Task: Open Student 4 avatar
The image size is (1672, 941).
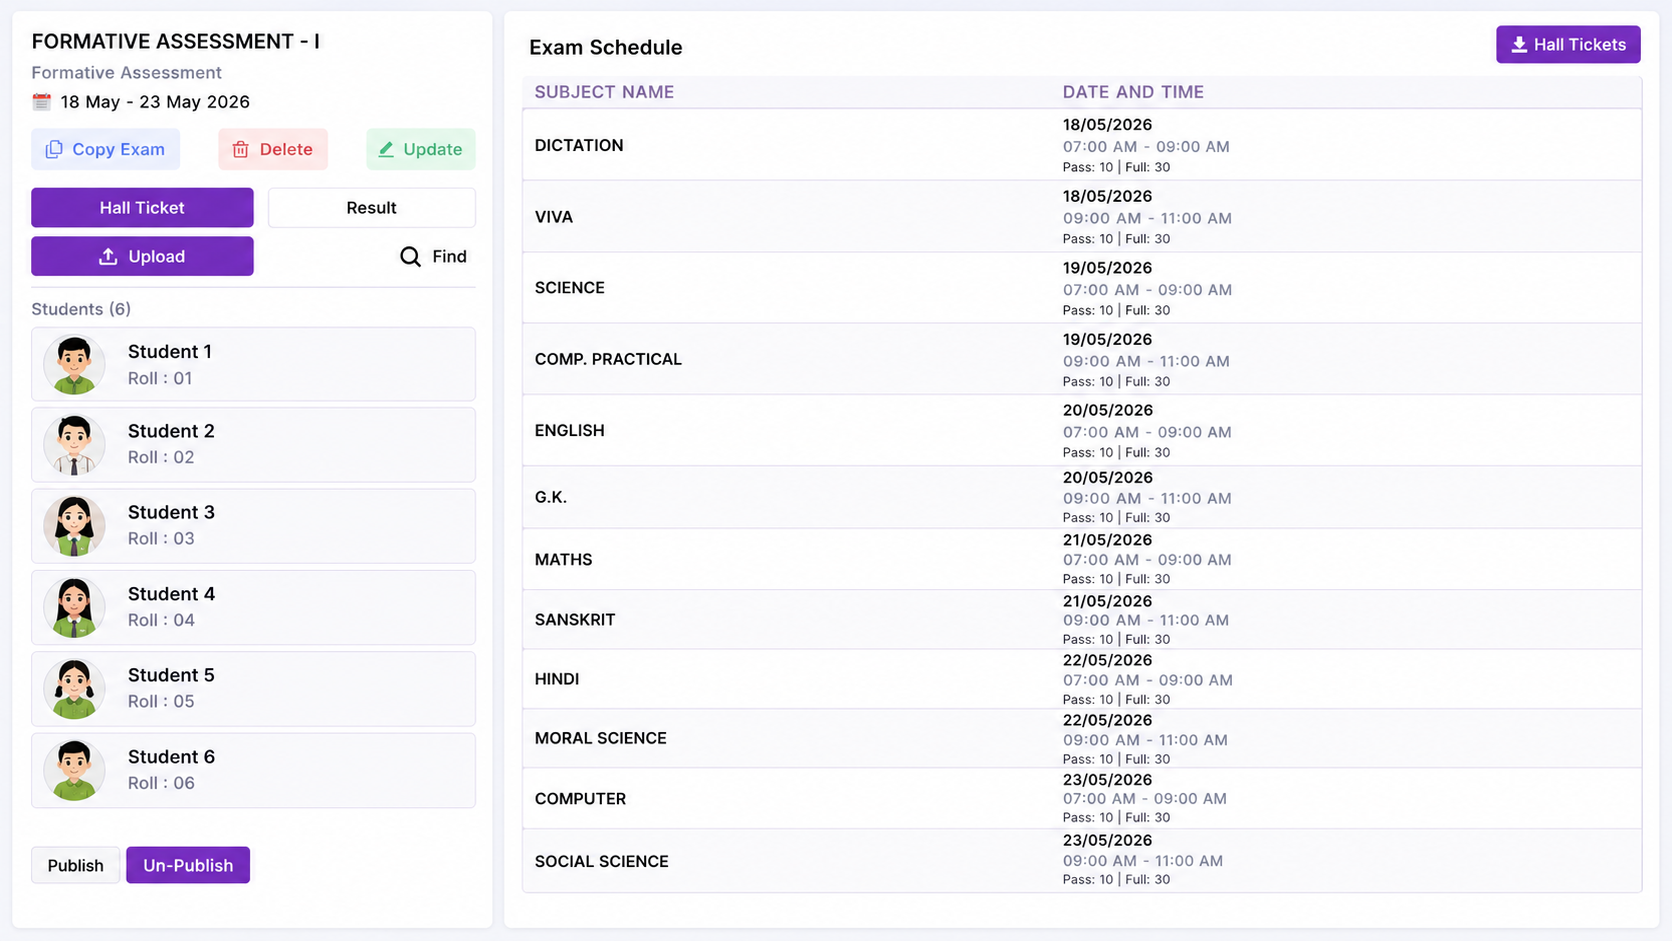Action: [74, 607]
